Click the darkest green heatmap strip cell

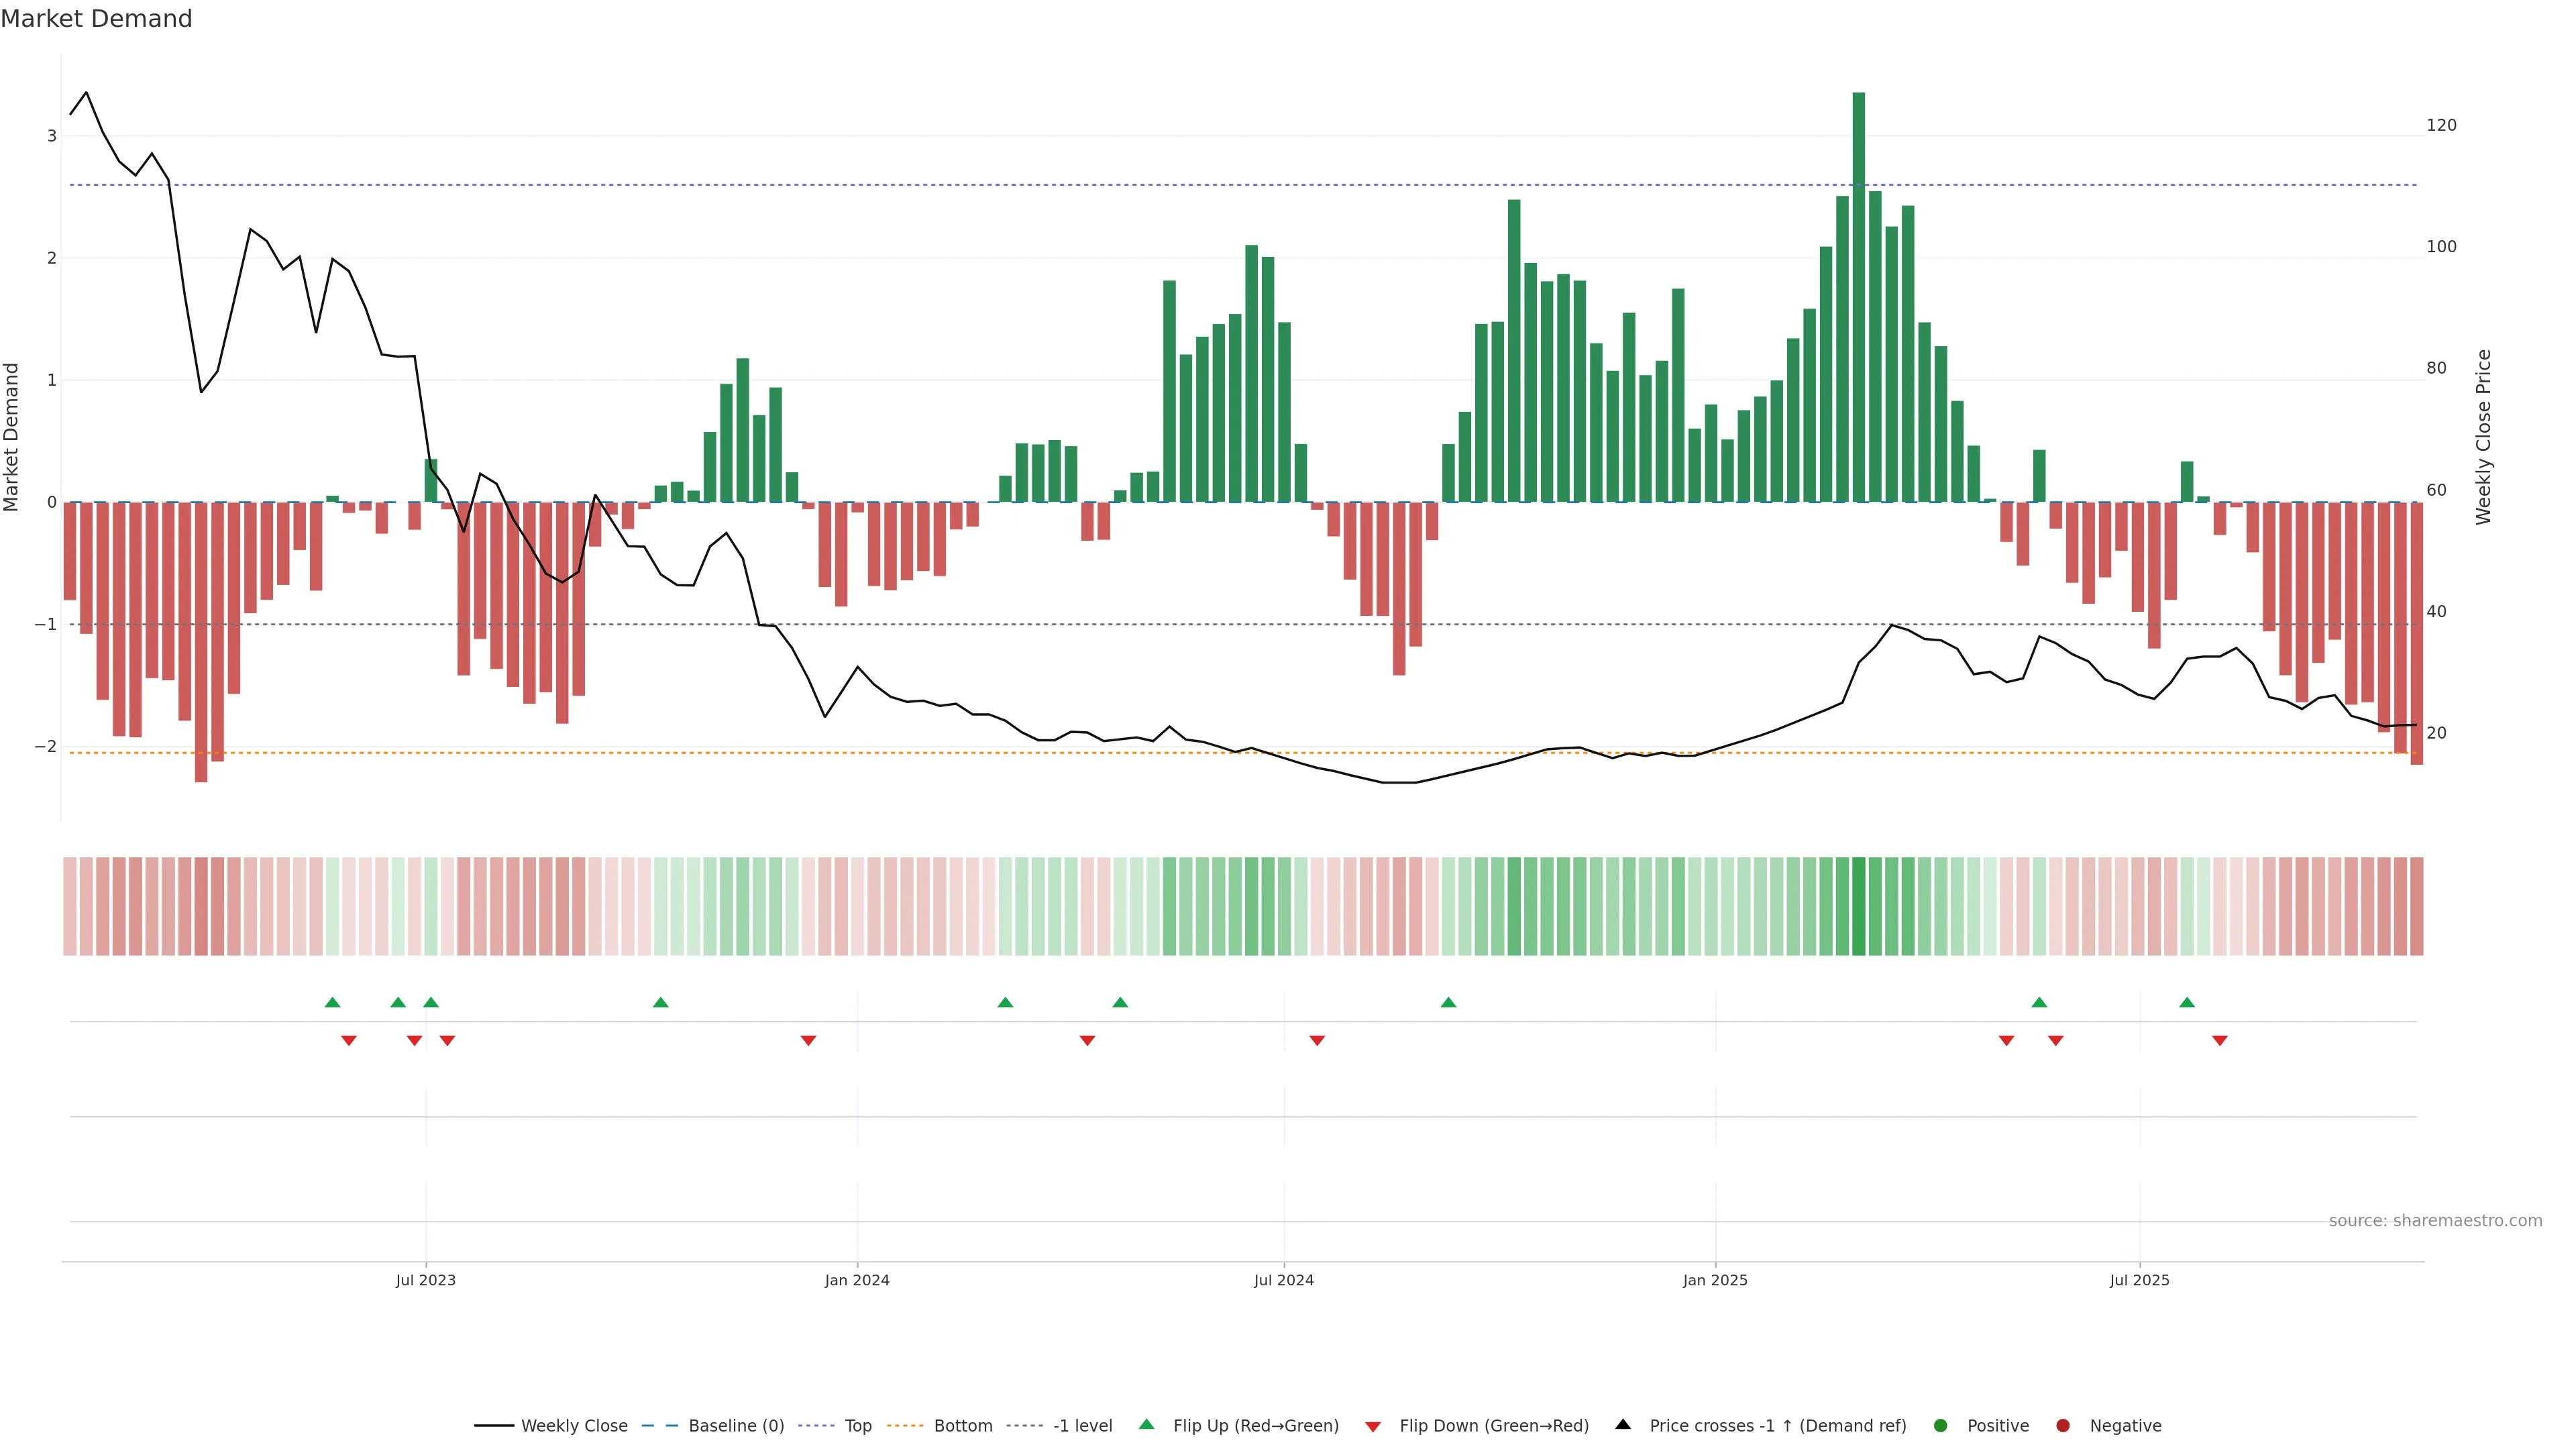tap(1858, 906)
